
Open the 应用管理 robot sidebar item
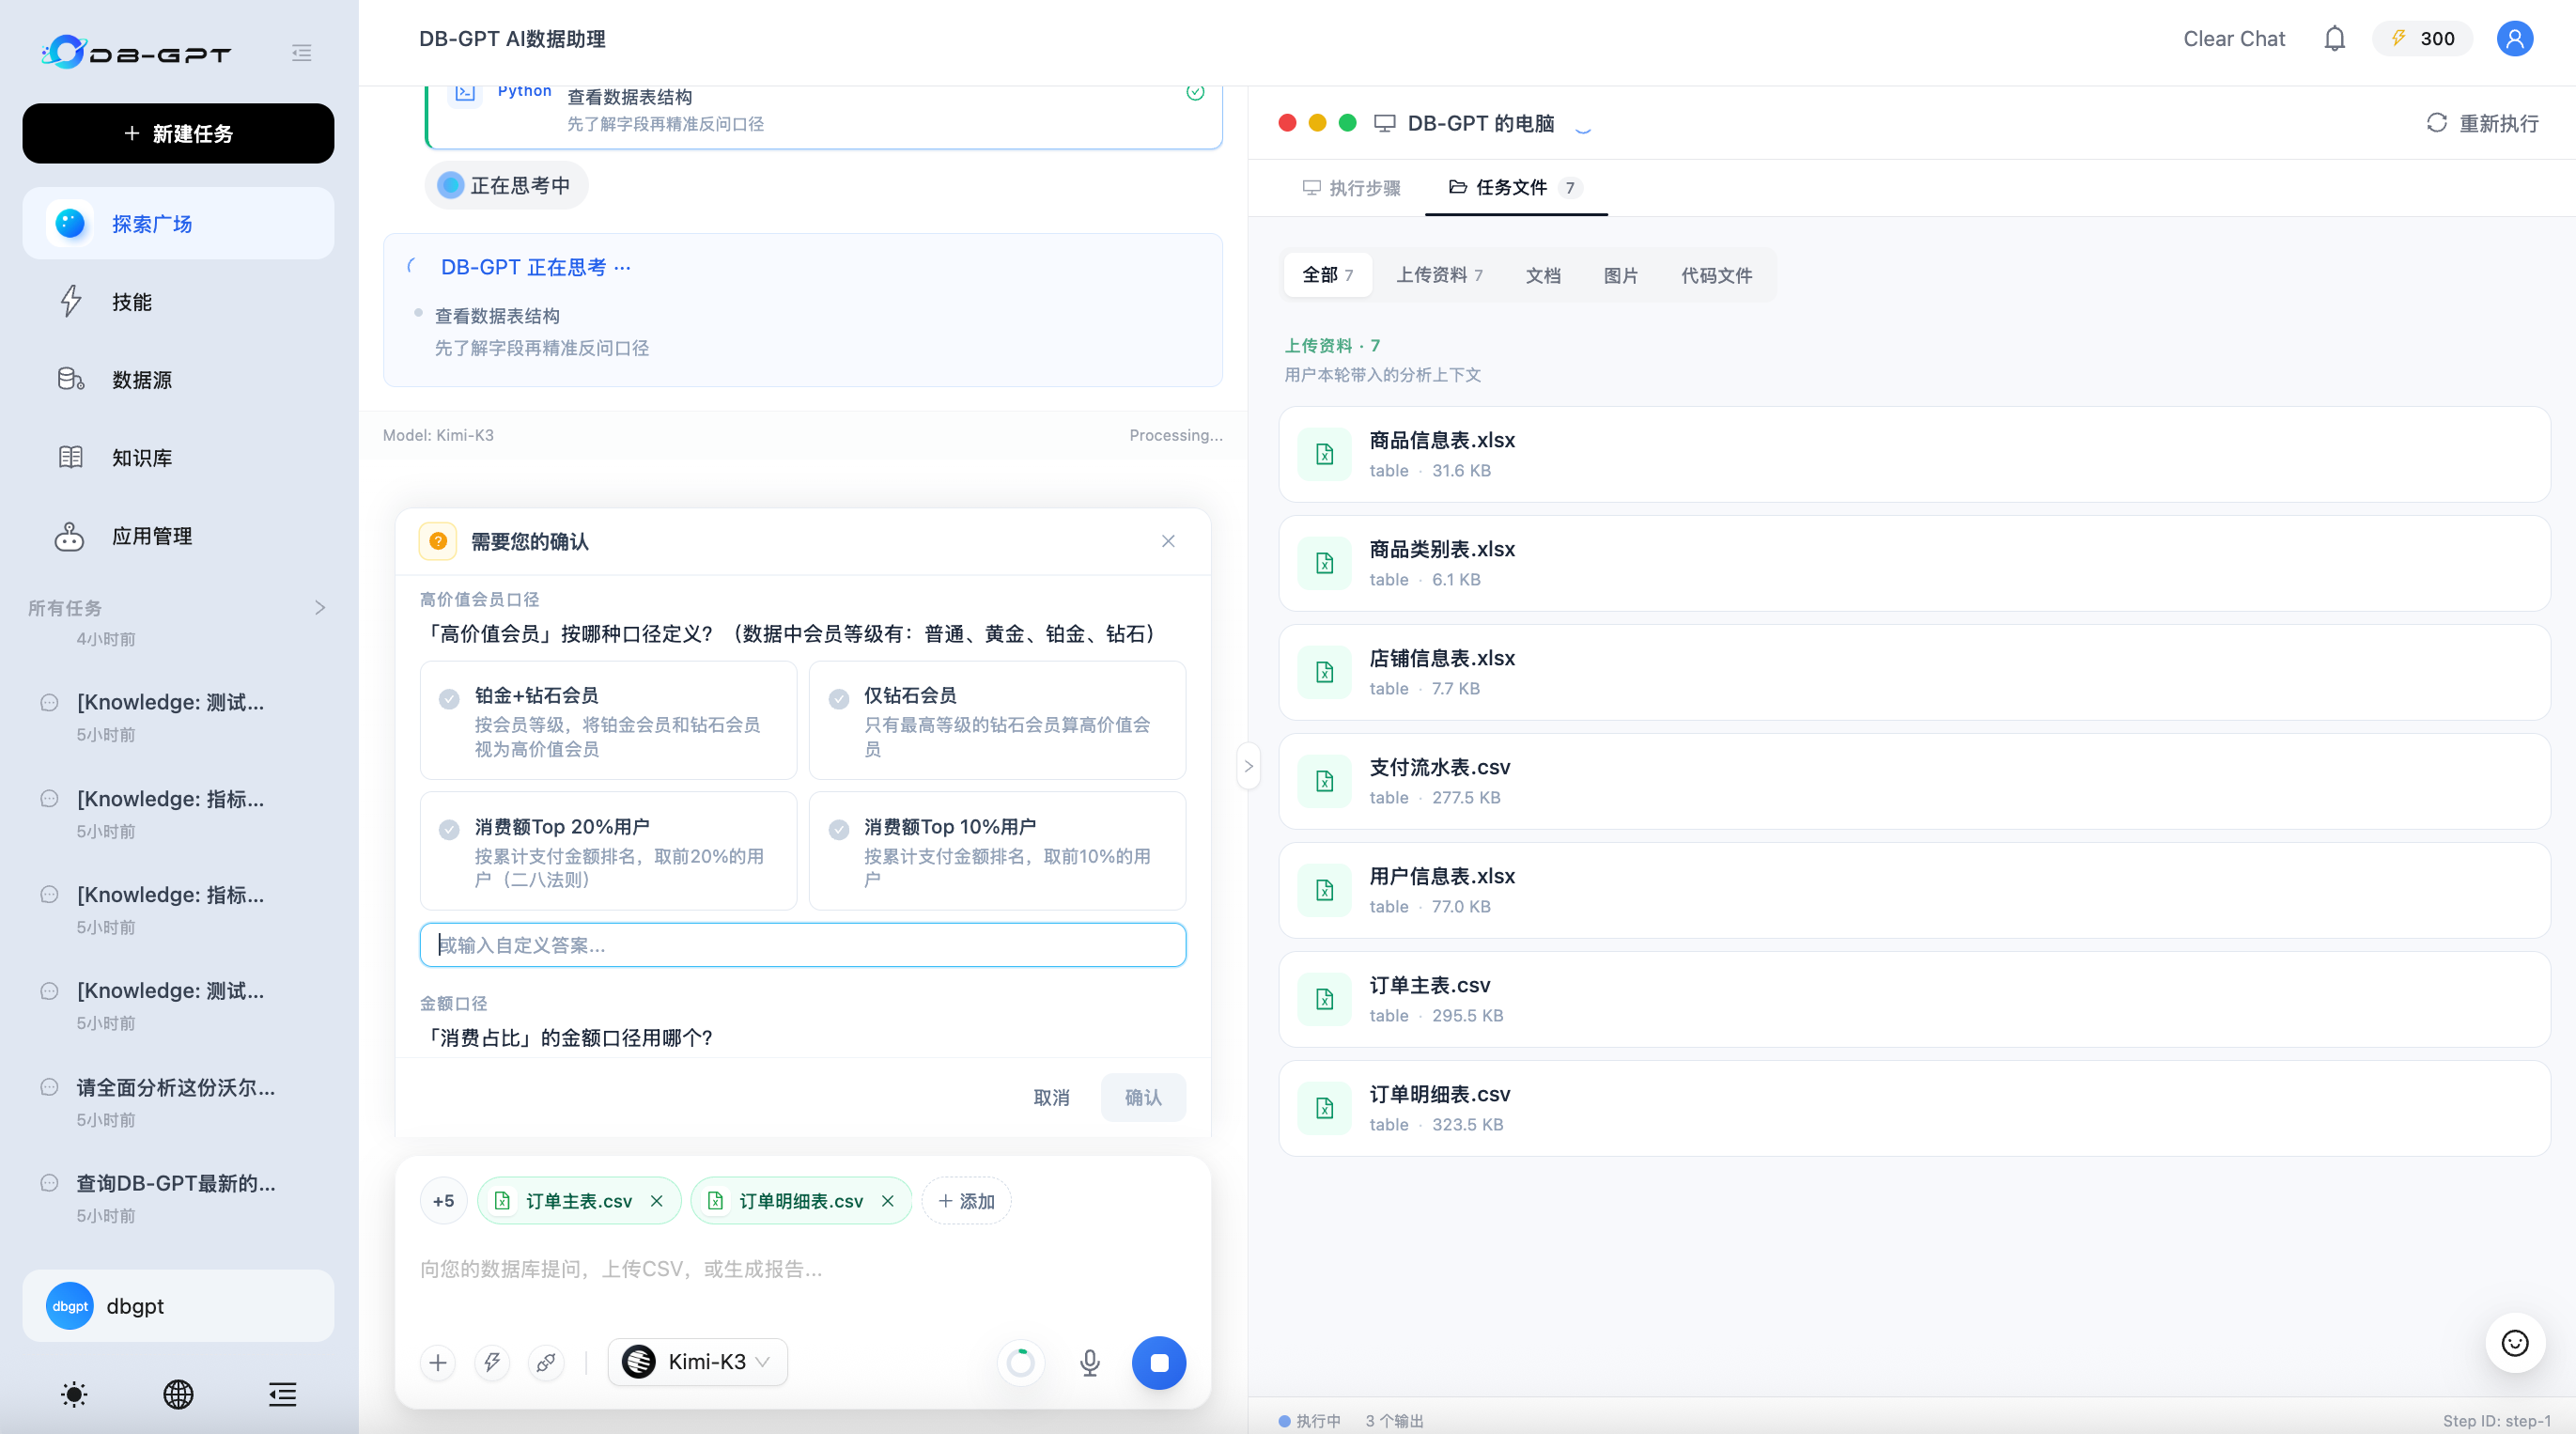pos(178,536)
